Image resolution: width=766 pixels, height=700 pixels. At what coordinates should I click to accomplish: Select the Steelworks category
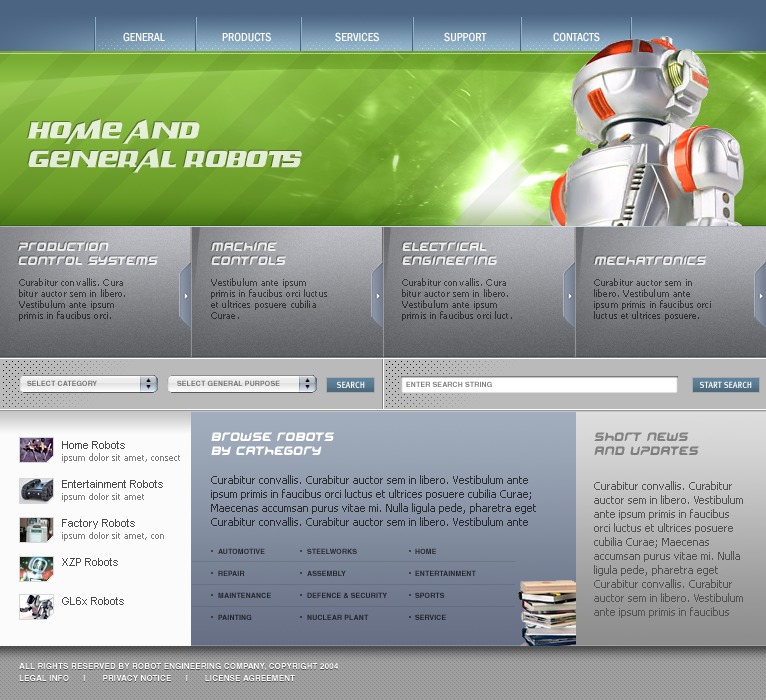click(x=332, y=552)
